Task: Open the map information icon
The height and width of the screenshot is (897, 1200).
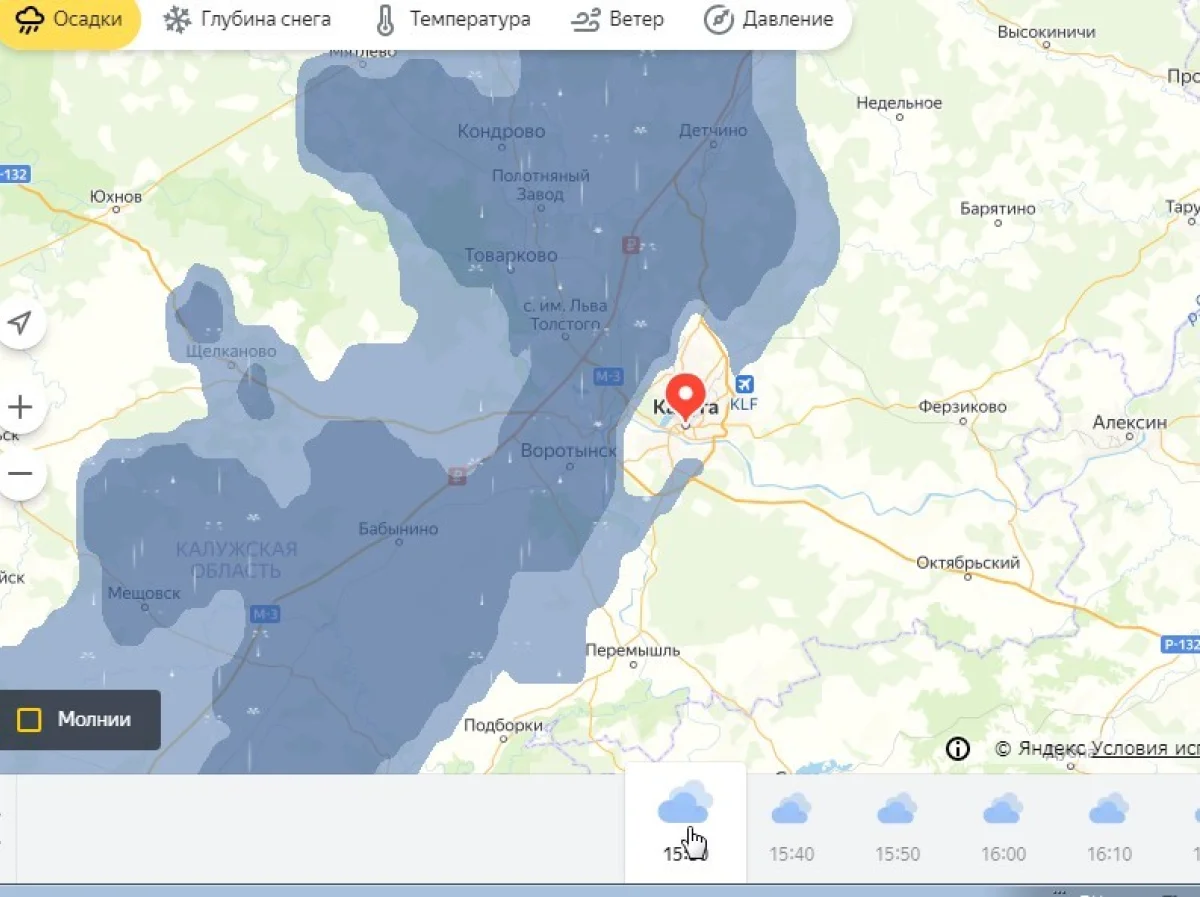Action: [958, 749]
